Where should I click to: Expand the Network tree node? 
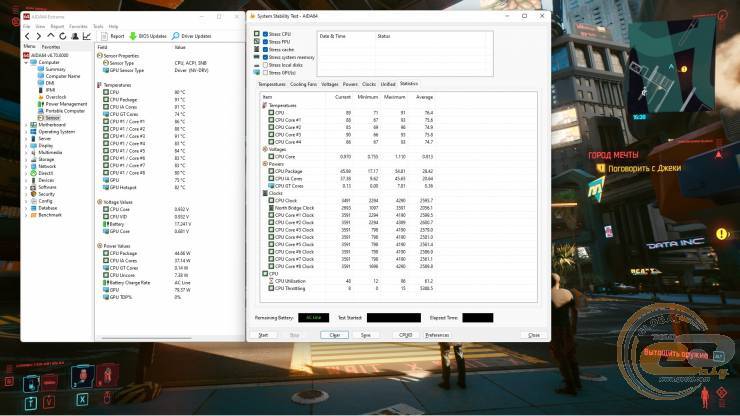coord(26,166)
